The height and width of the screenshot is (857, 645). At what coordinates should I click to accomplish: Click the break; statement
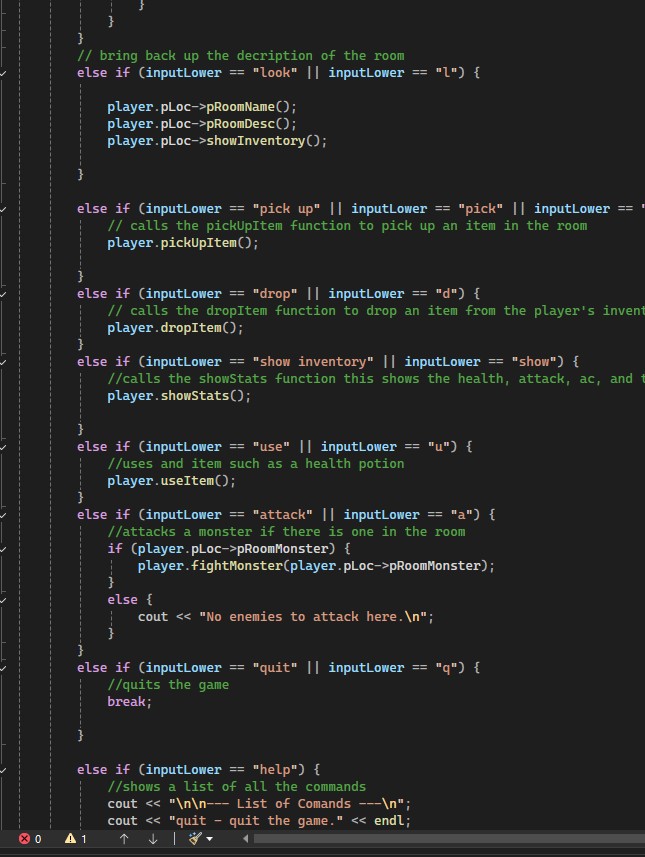coord(129,702)
